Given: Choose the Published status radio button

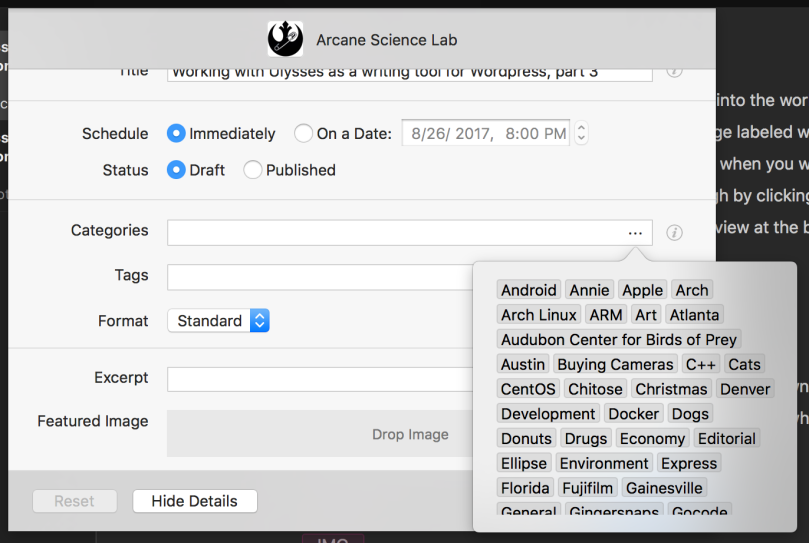Looking at the screenshot, I should click(x=252, y=170).
